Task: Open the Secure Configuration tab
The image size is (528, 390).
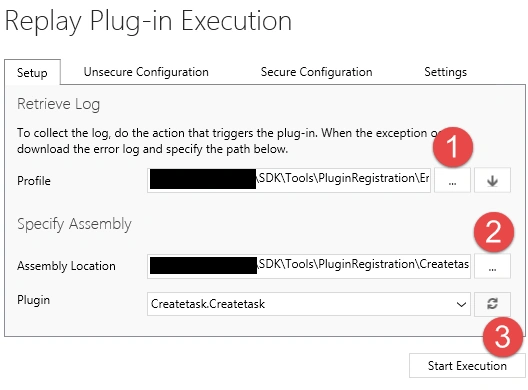Action: [x=316, y=72]
